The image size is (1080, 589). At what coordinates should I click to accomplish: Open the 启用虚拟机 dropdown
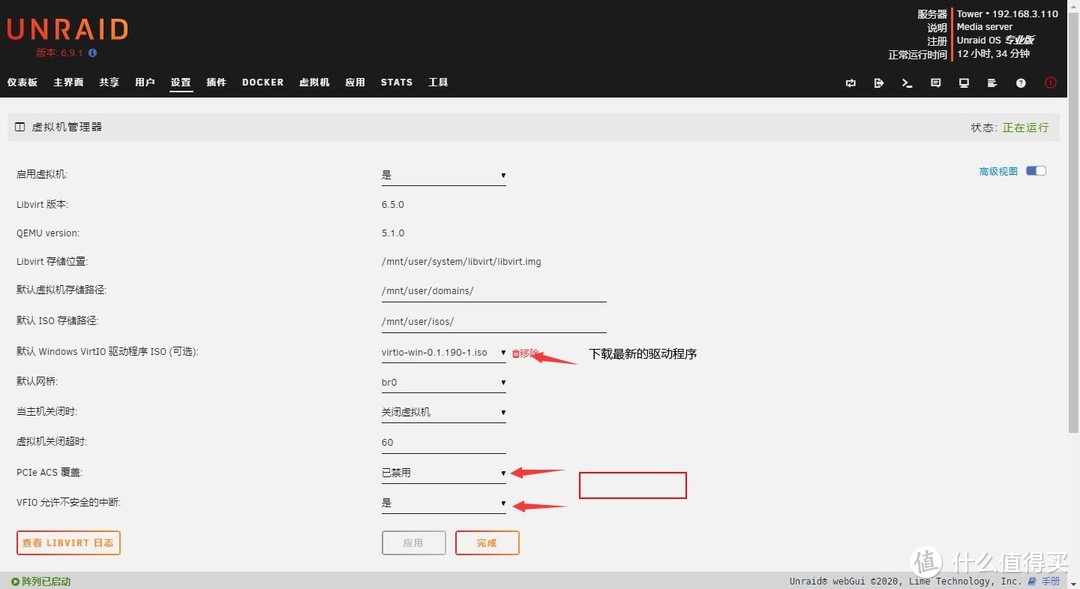(443, 175)
